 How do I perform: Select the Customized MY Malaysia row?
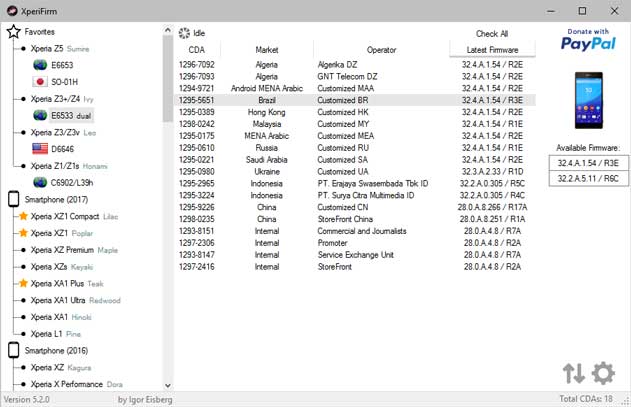[355, 124]
